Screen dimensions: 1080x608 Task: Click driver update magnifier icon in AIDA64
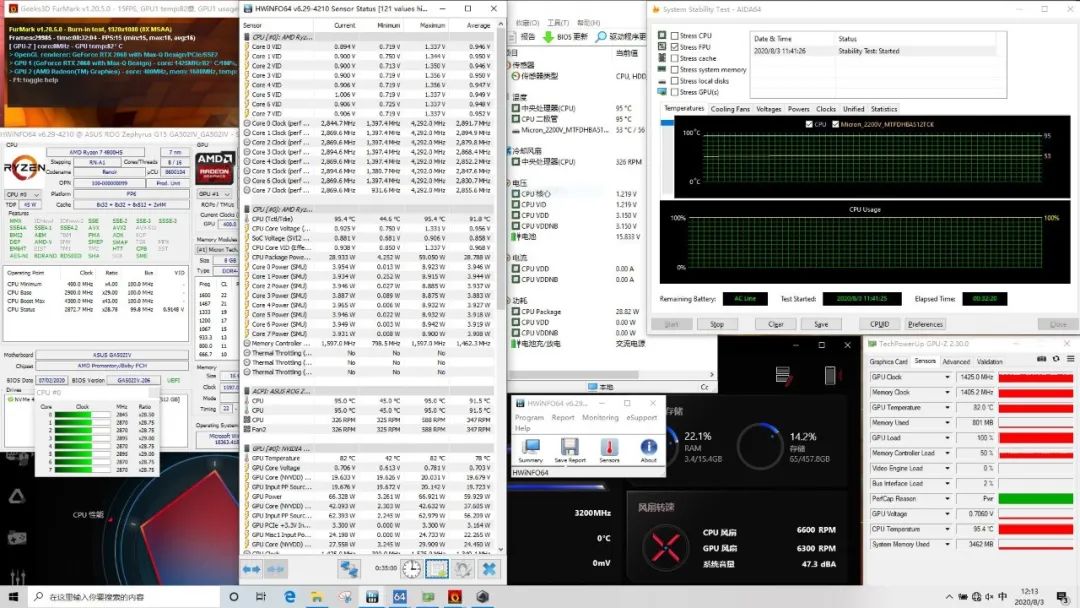coord(601,36)
